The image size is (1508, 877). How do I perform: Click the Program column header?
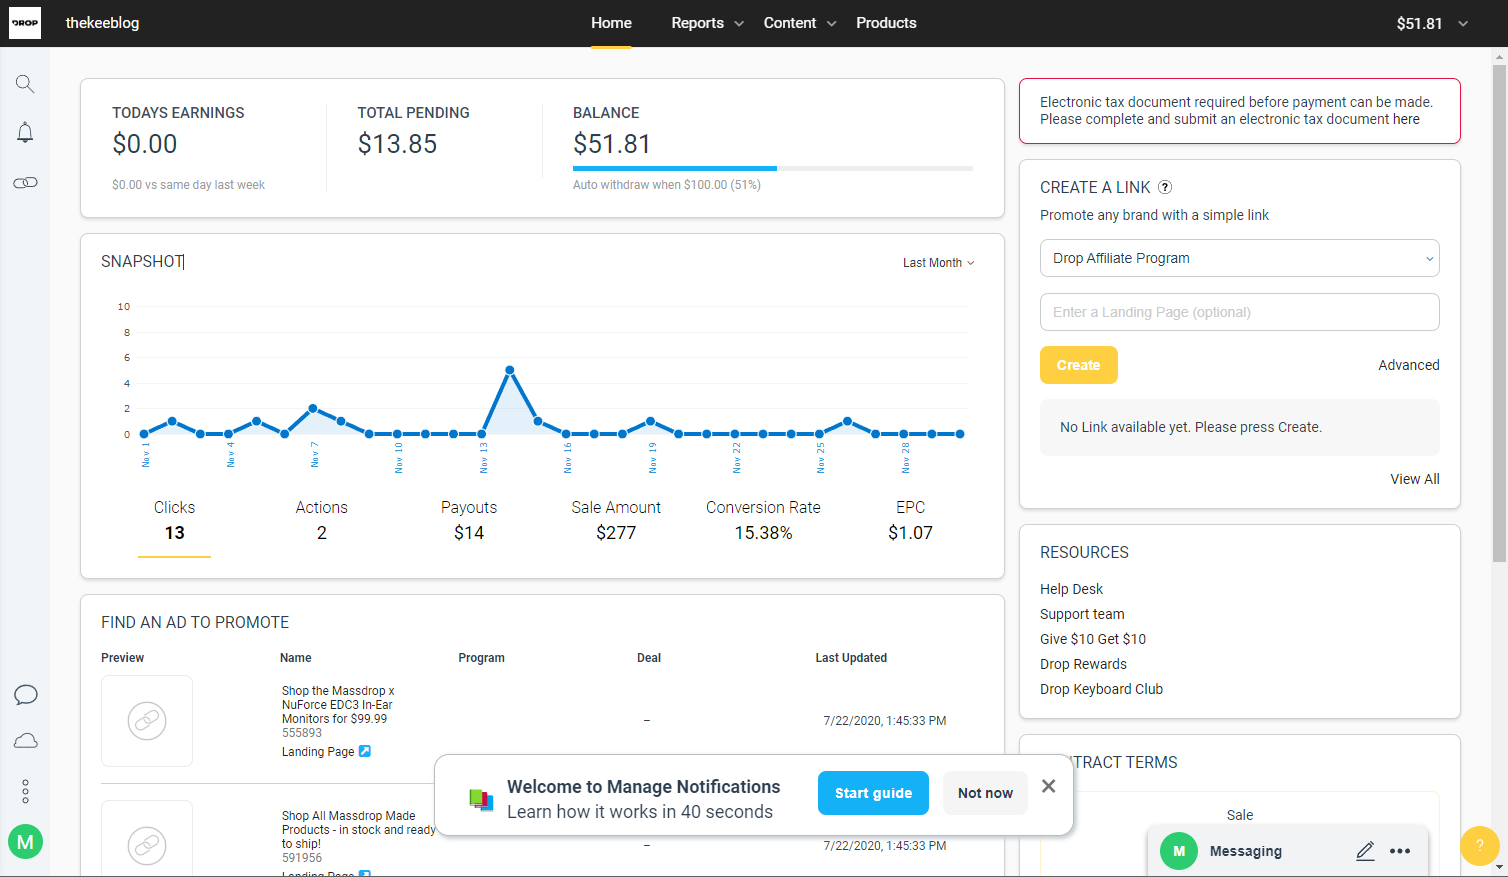coord(481,658)
